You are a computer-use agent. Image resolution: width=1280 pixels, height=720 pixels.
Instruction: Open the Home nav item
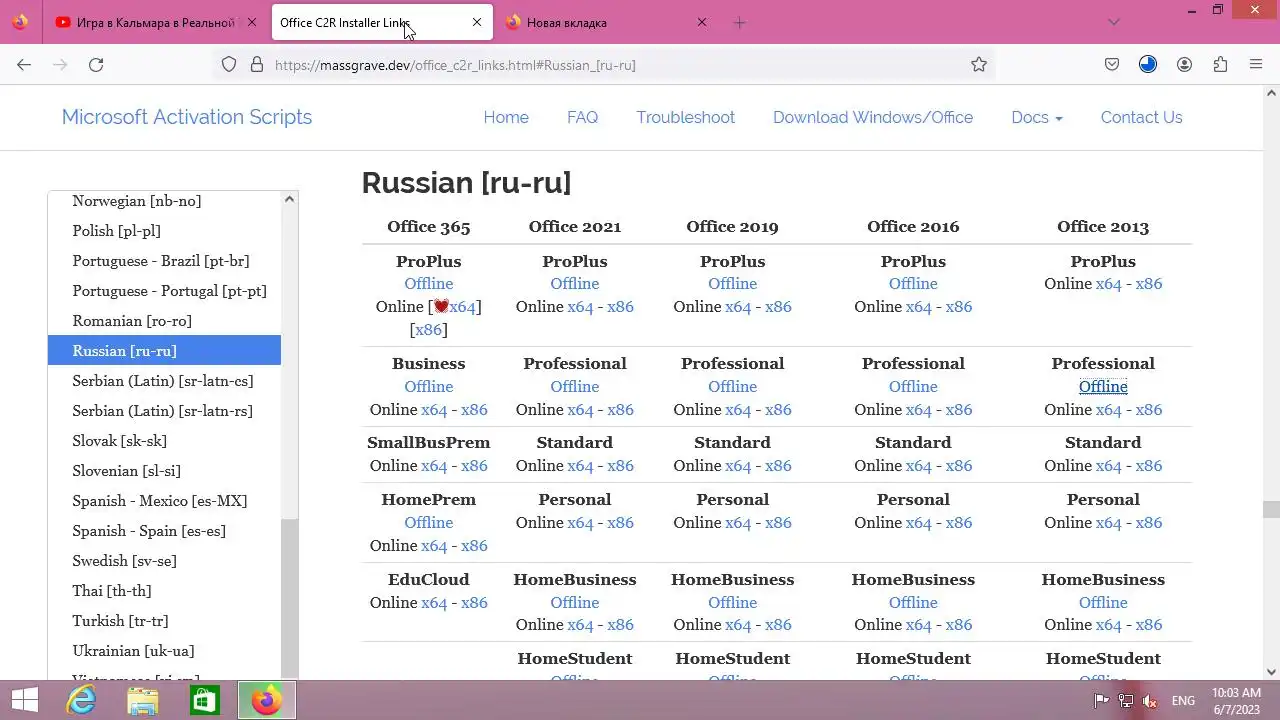pyautogui.click(x=506, y=117)
